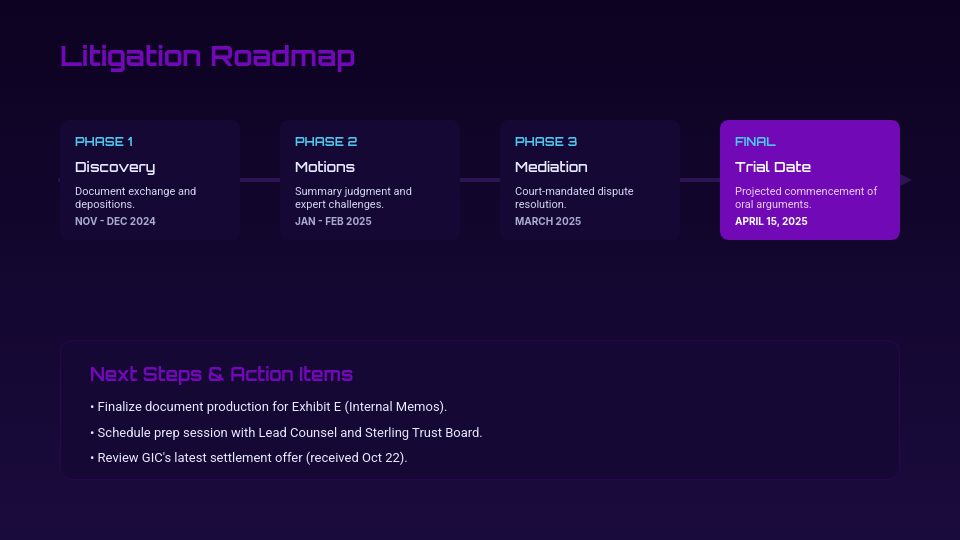Select the JAN - FEB 2025 date
The image size is (960, 540).
pos(333,221)
